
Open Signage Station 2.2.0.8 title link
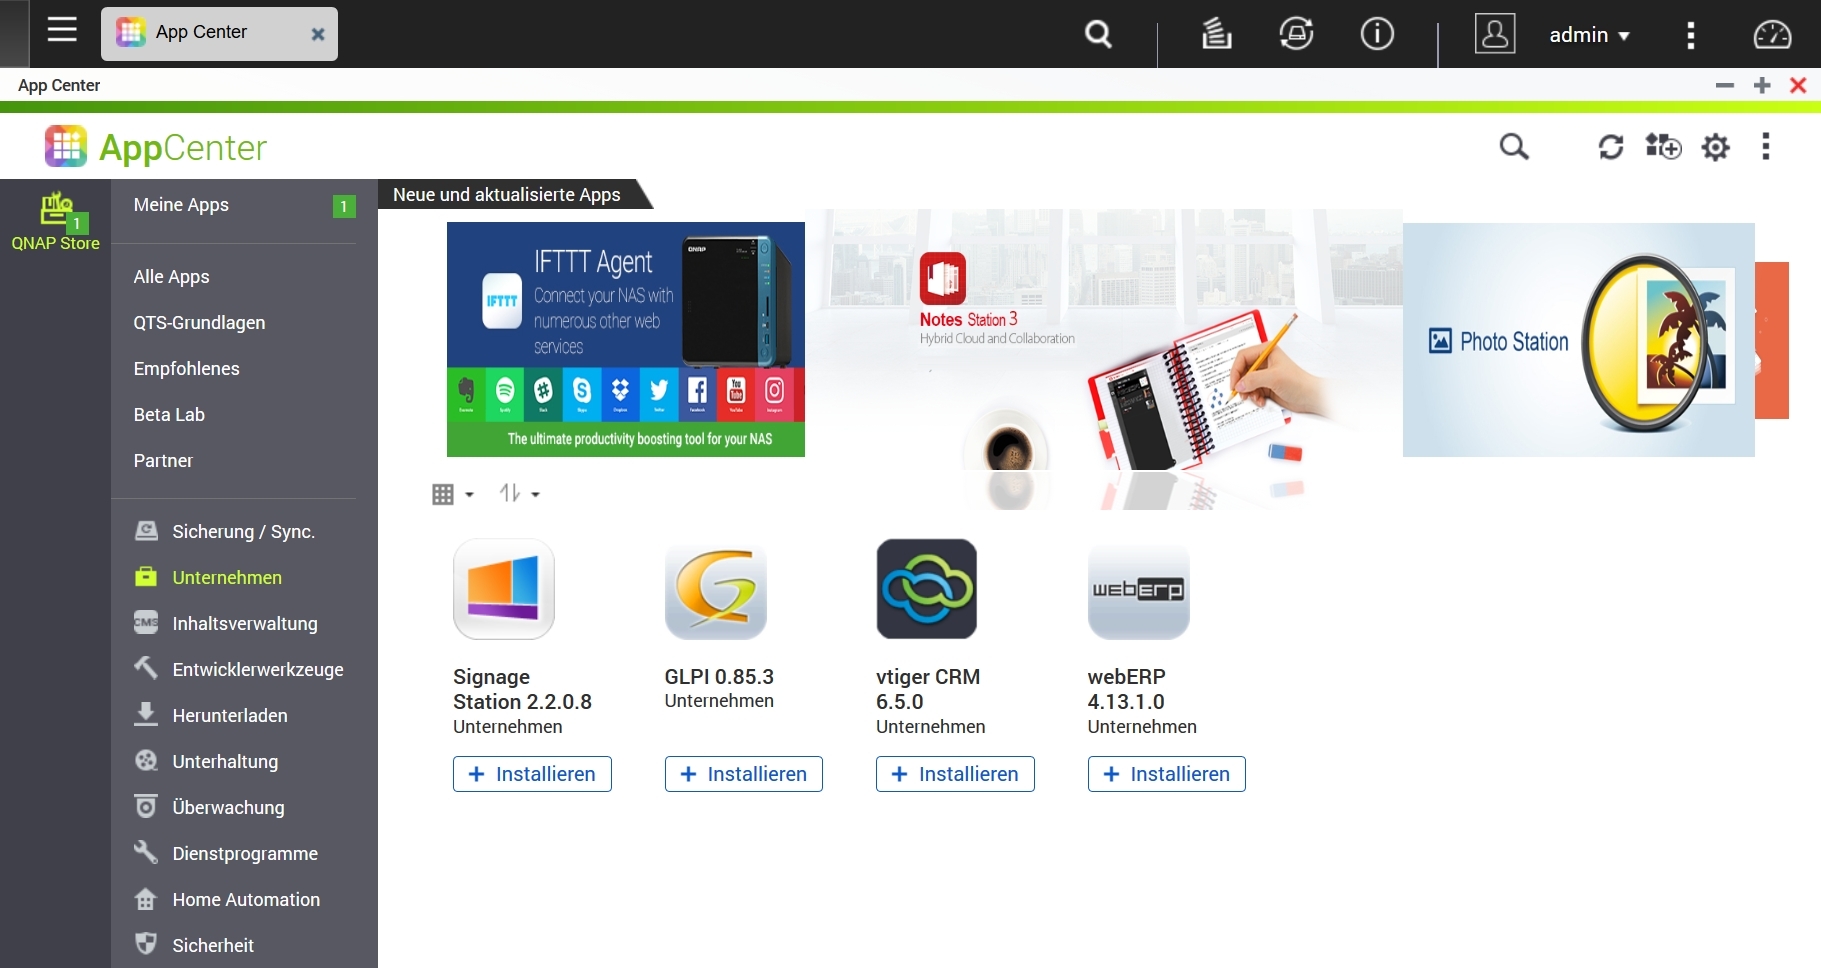[x=522, y=689]
